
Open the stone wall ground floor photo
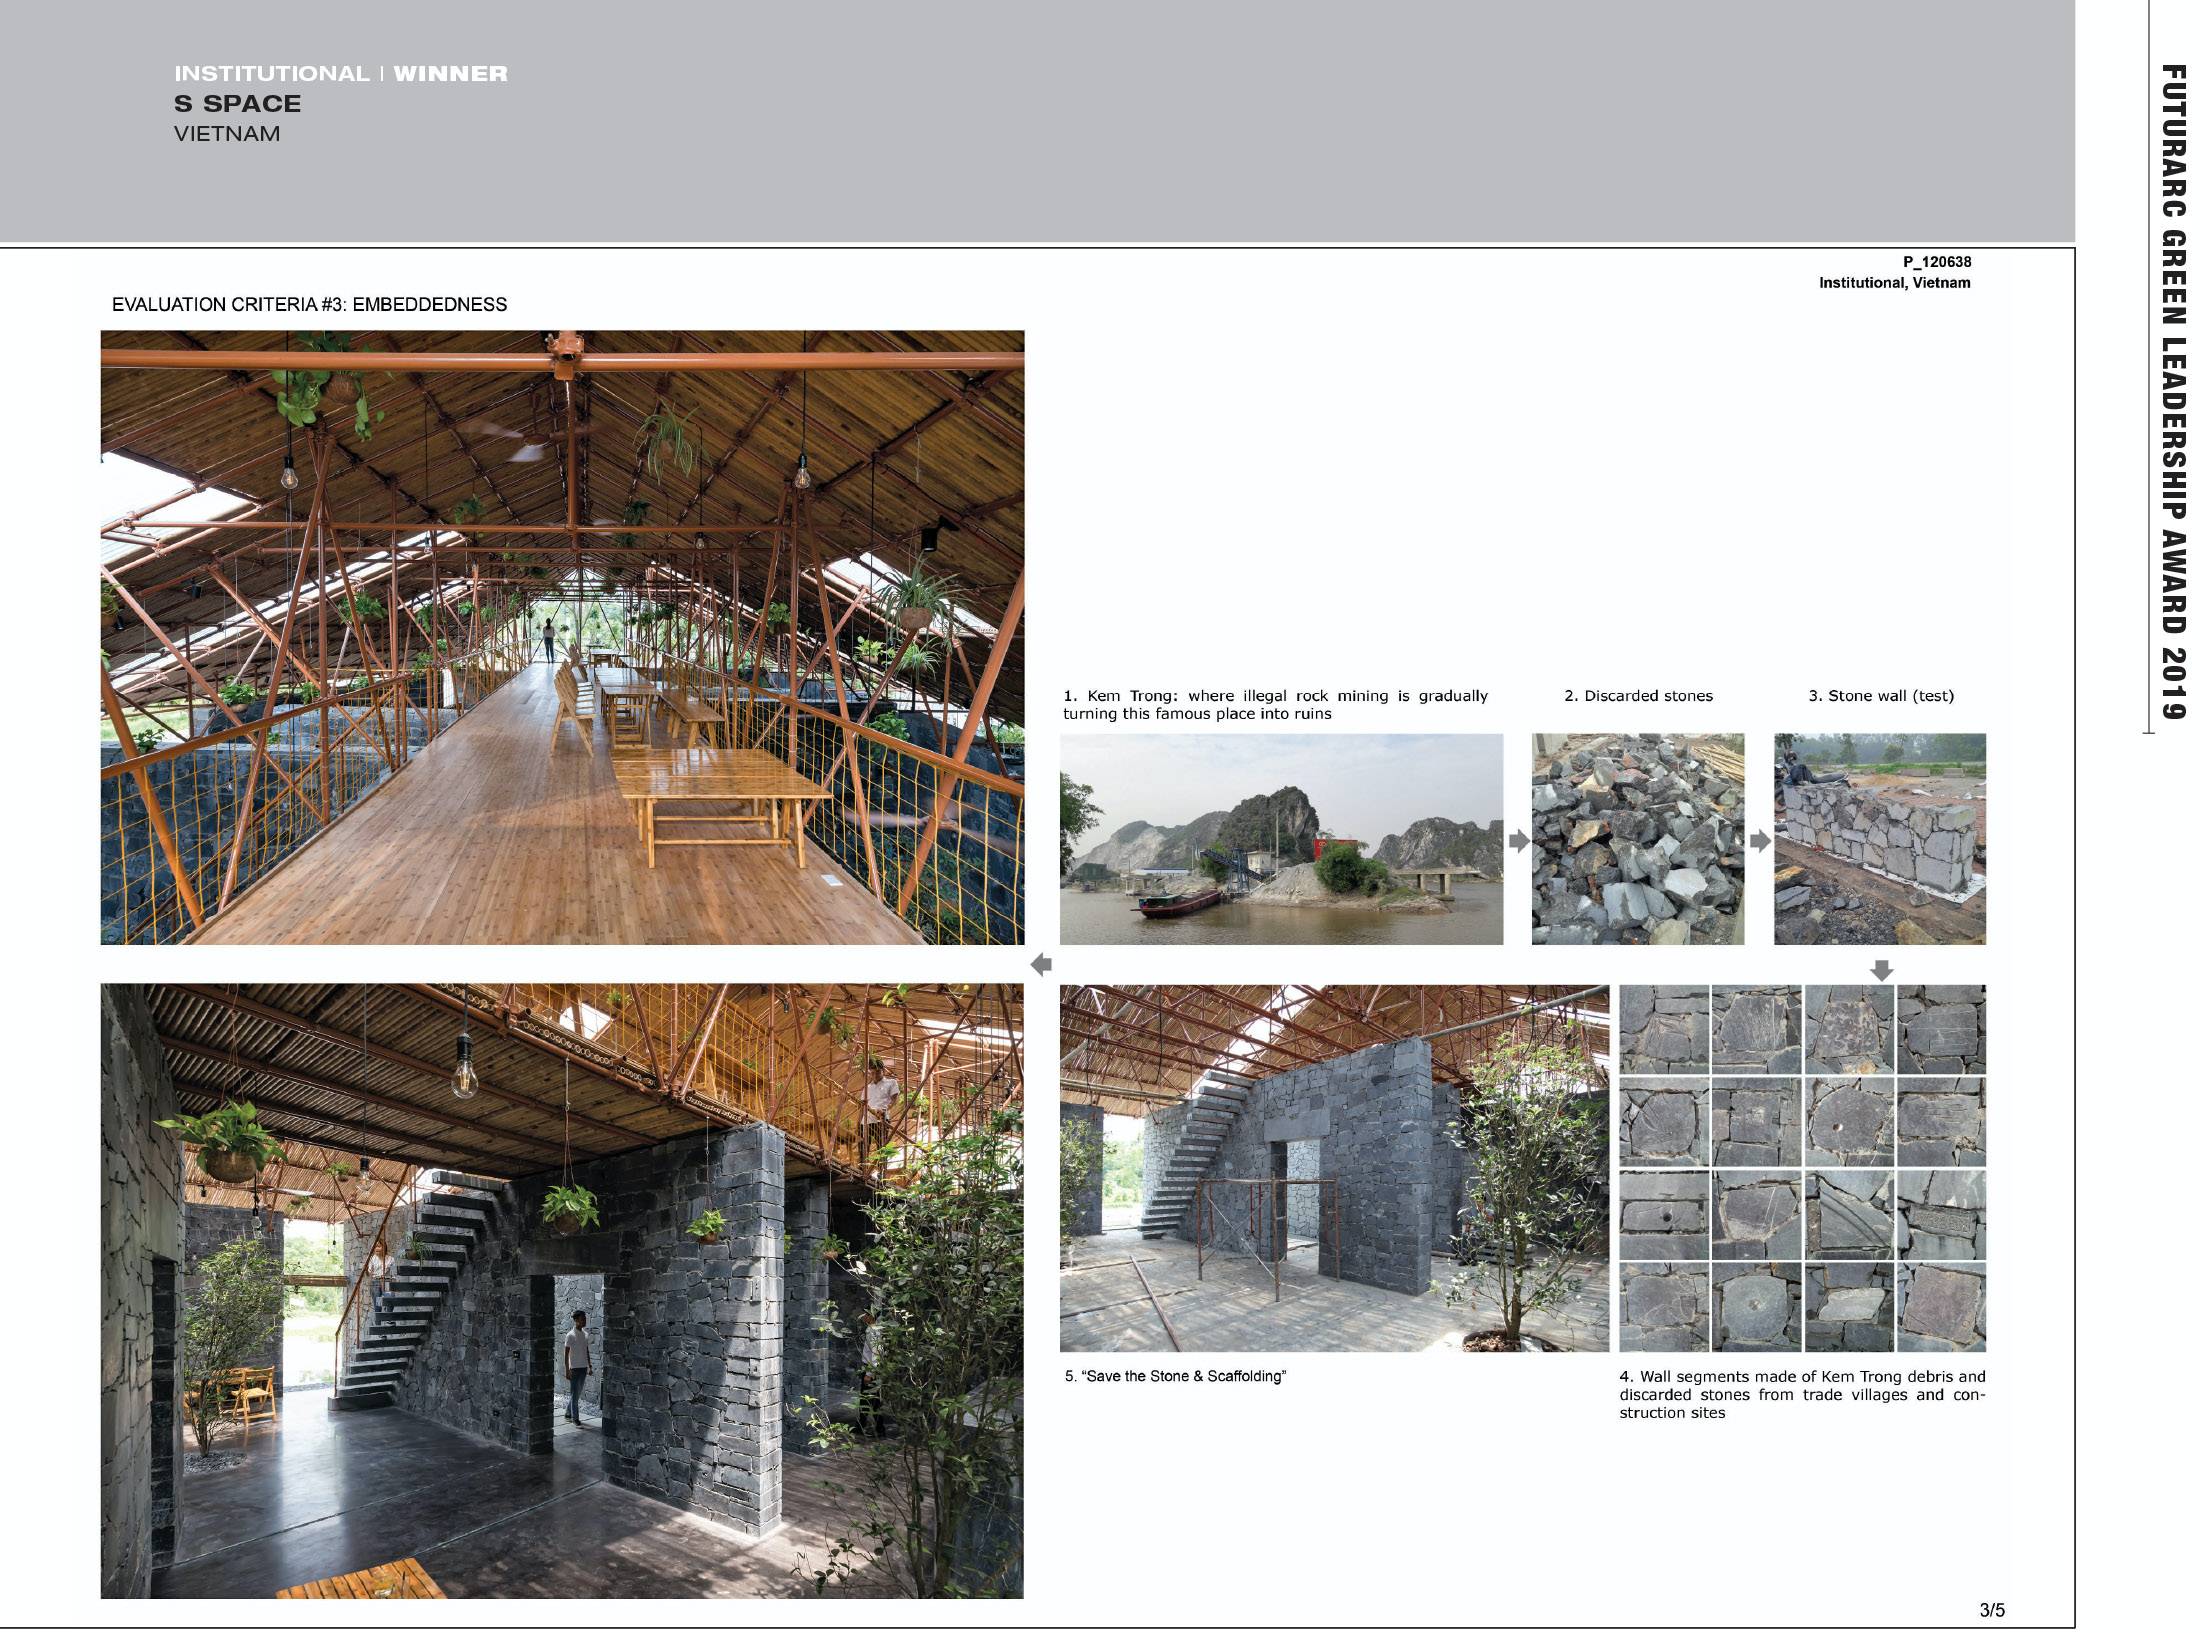(562, 1291)
